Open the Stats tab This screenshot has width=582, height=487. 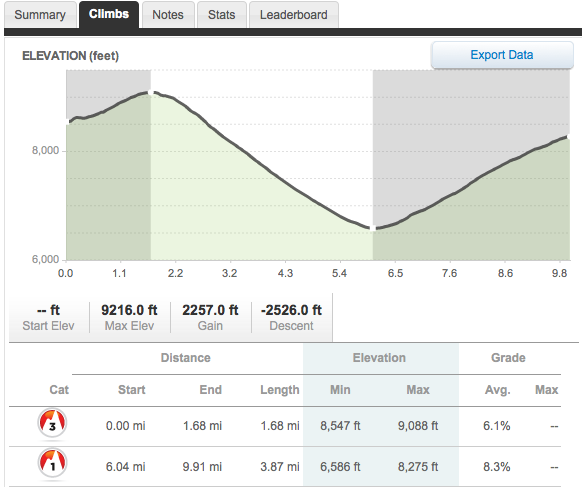(221, 15)
